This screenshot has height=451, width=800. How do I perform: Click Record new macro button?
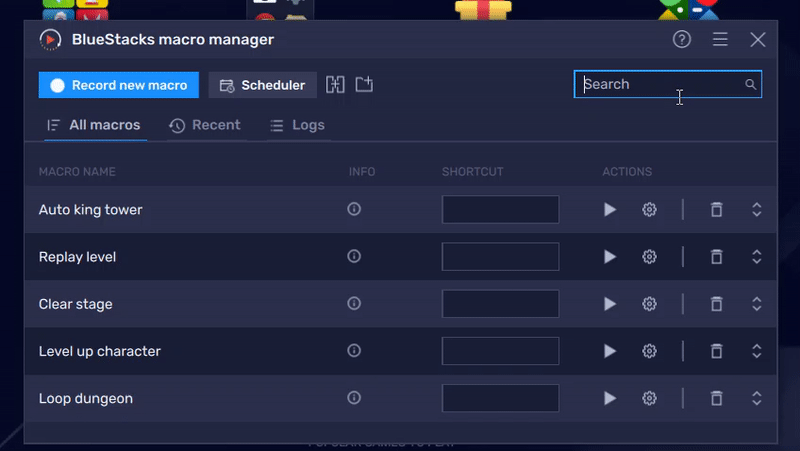(119, 85)
